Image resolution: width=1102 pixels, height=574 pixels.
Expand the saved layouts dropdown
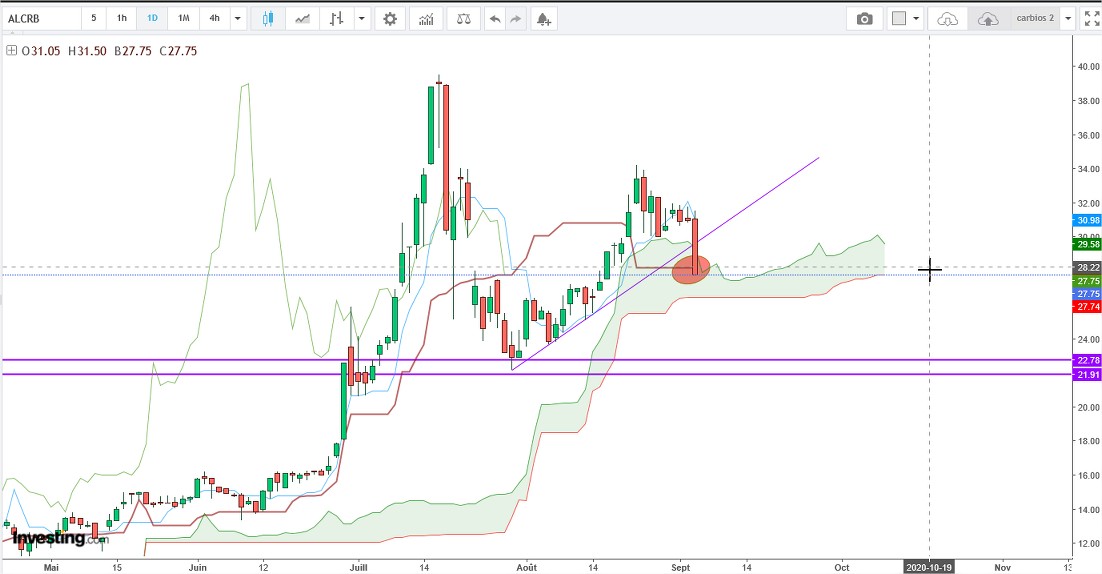click(x=1068, y=19)
